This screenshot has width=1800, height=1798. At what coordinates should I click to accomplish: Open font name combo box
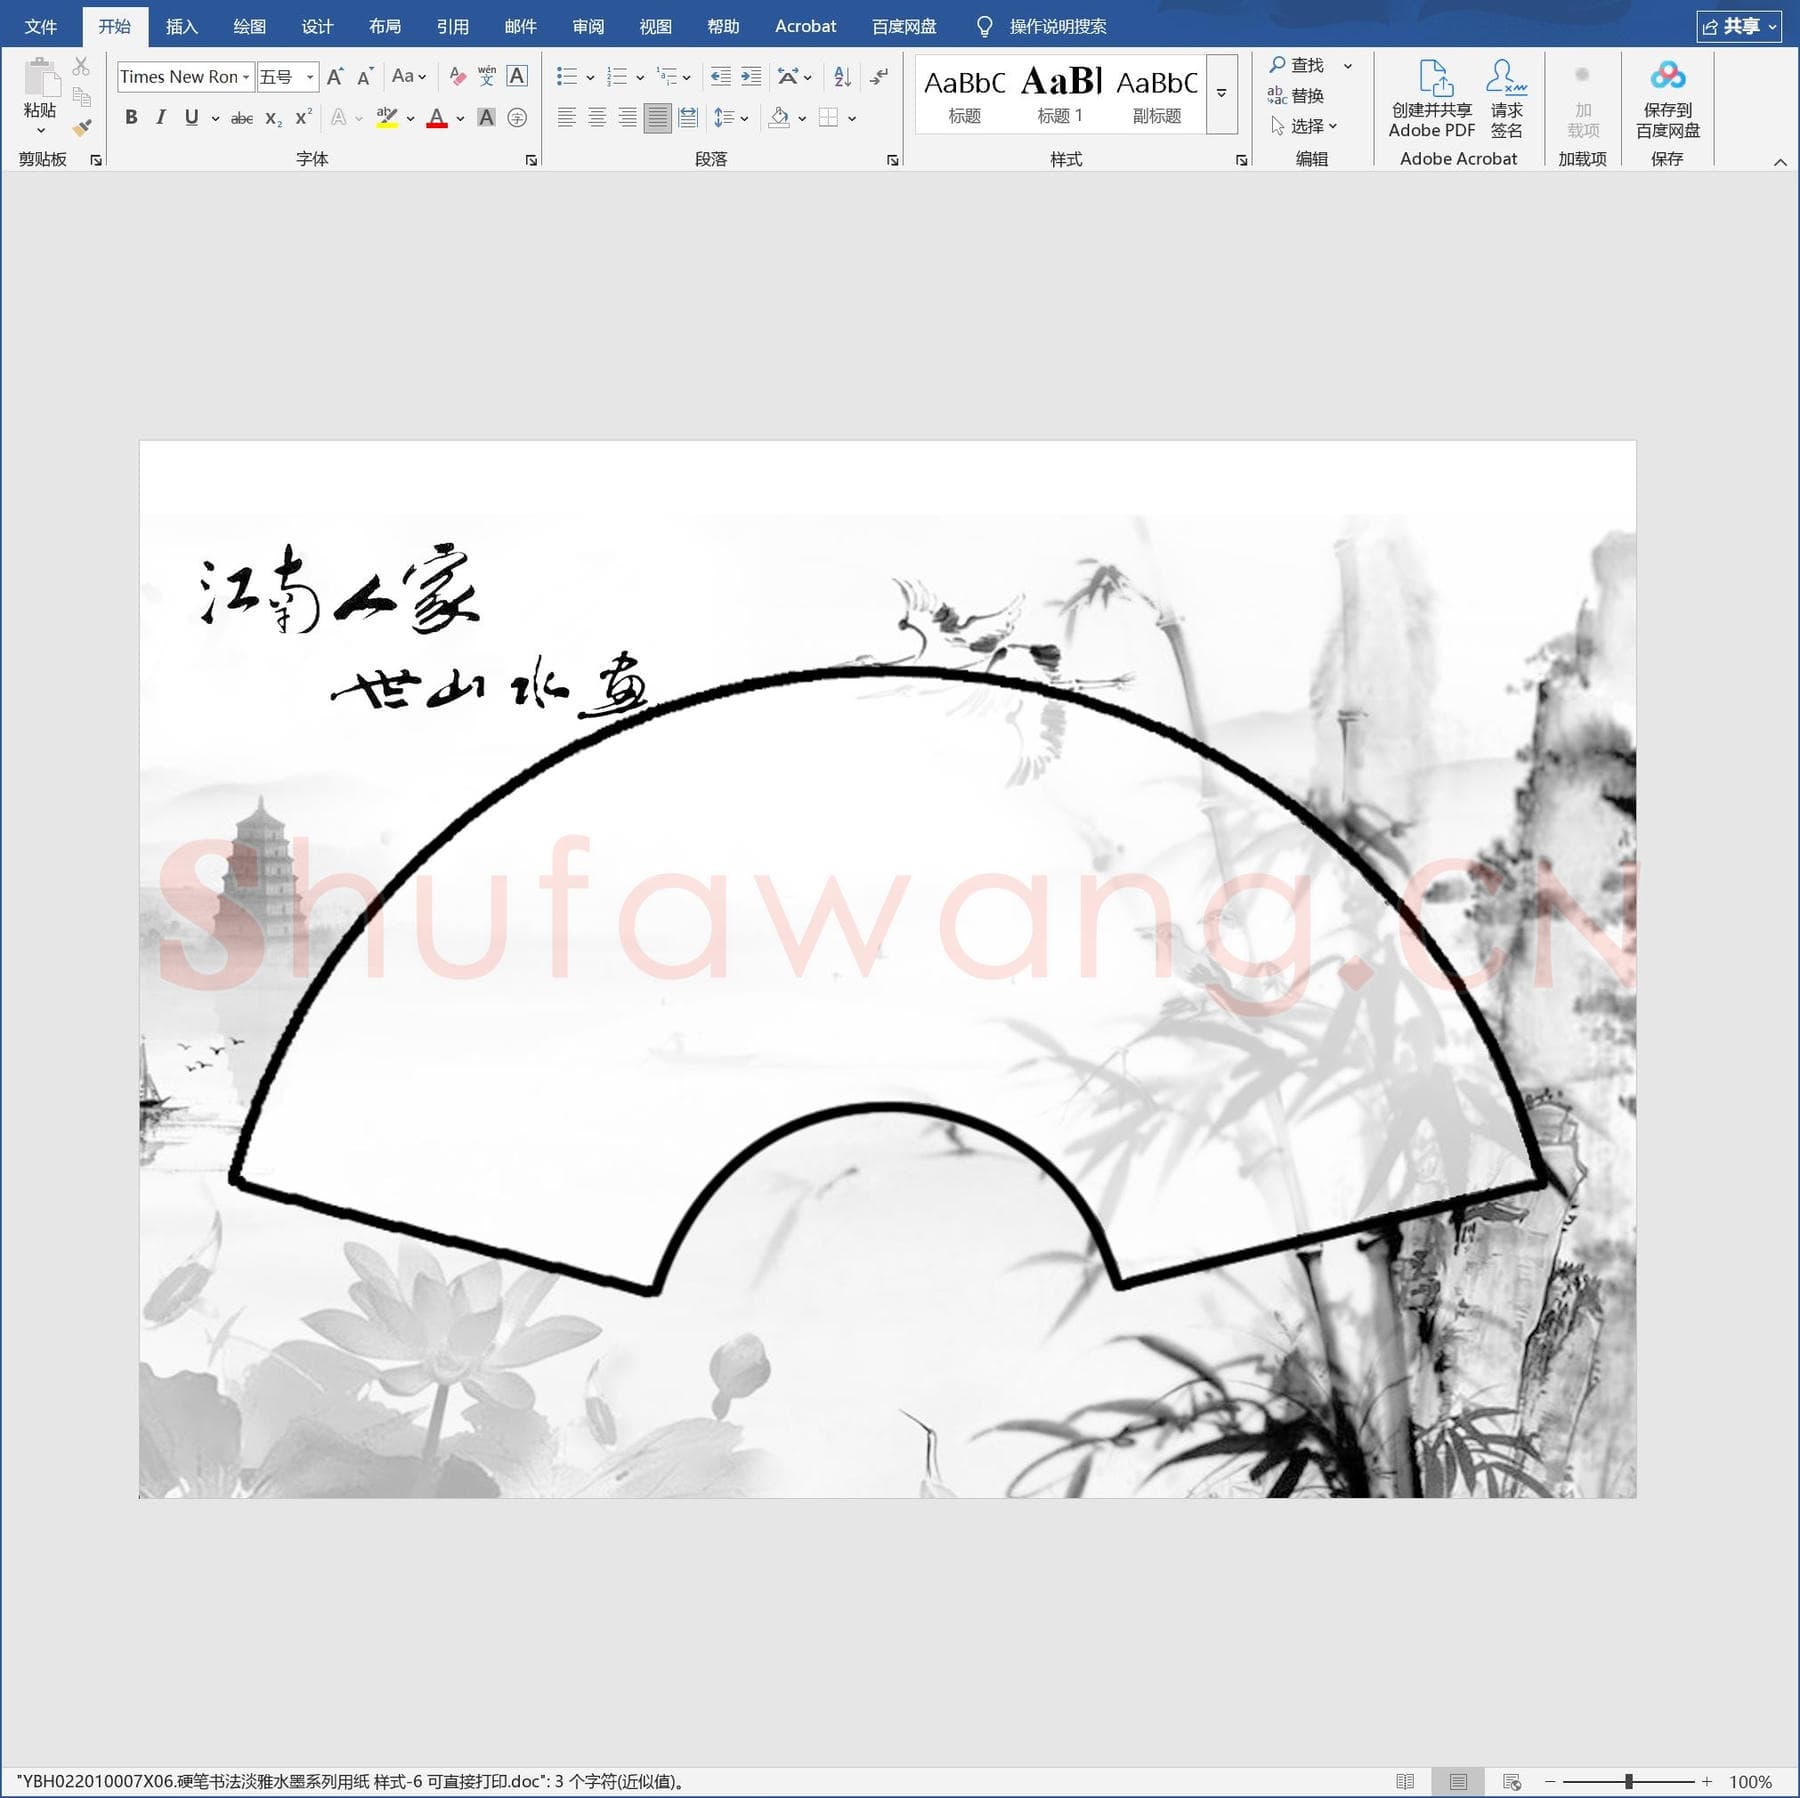[x=186, y=77]
